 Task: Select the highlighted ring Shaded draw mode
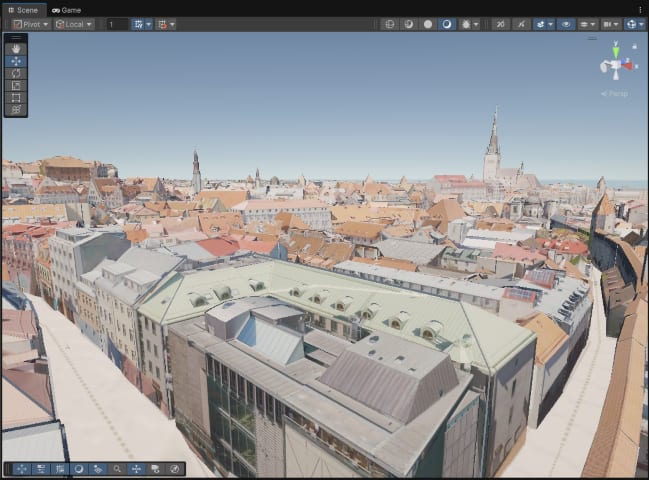tap(447, 24)
